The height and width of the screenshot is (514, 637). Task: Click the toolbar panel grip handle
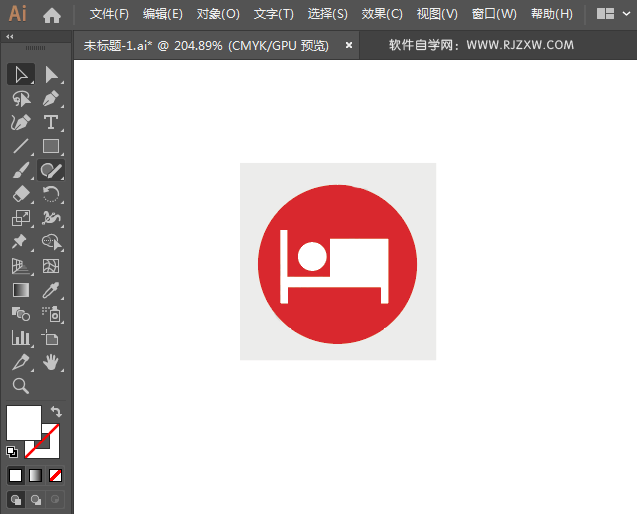point(36,48)
